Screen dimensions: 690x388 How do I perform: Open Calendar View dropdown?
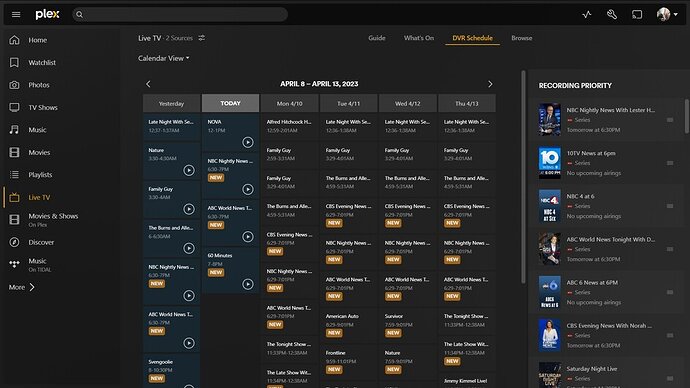(164, 58)
